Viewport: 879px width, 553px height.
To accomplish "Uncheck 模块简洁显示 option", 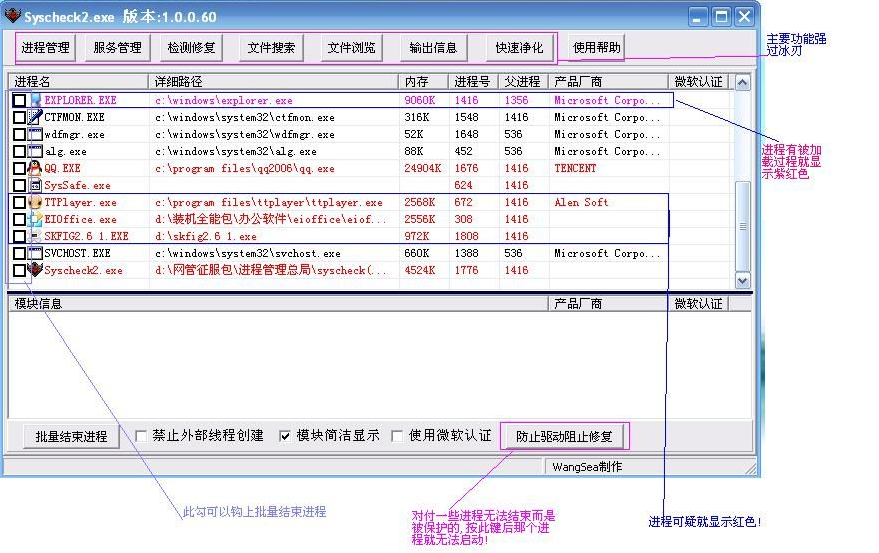I will point(285,436).
